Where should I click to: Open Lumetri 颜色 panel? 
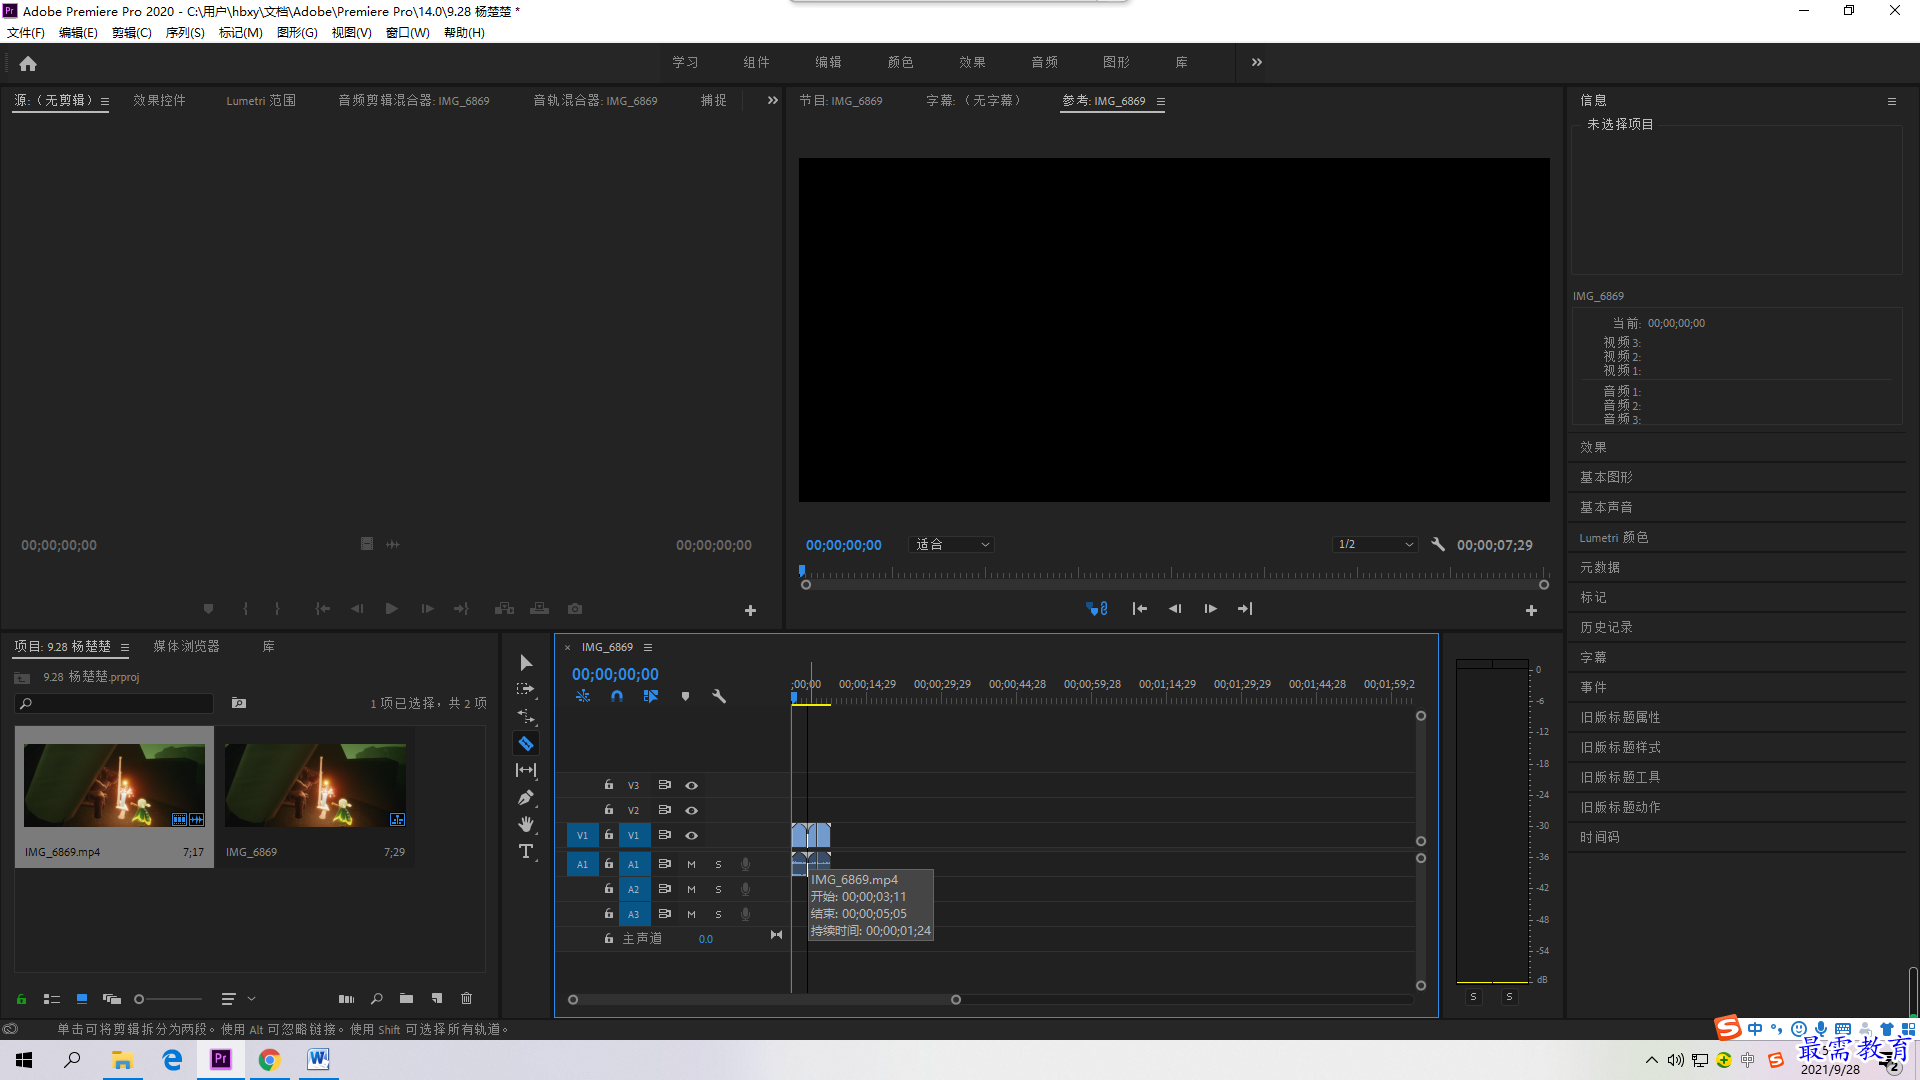point(1614,537)
